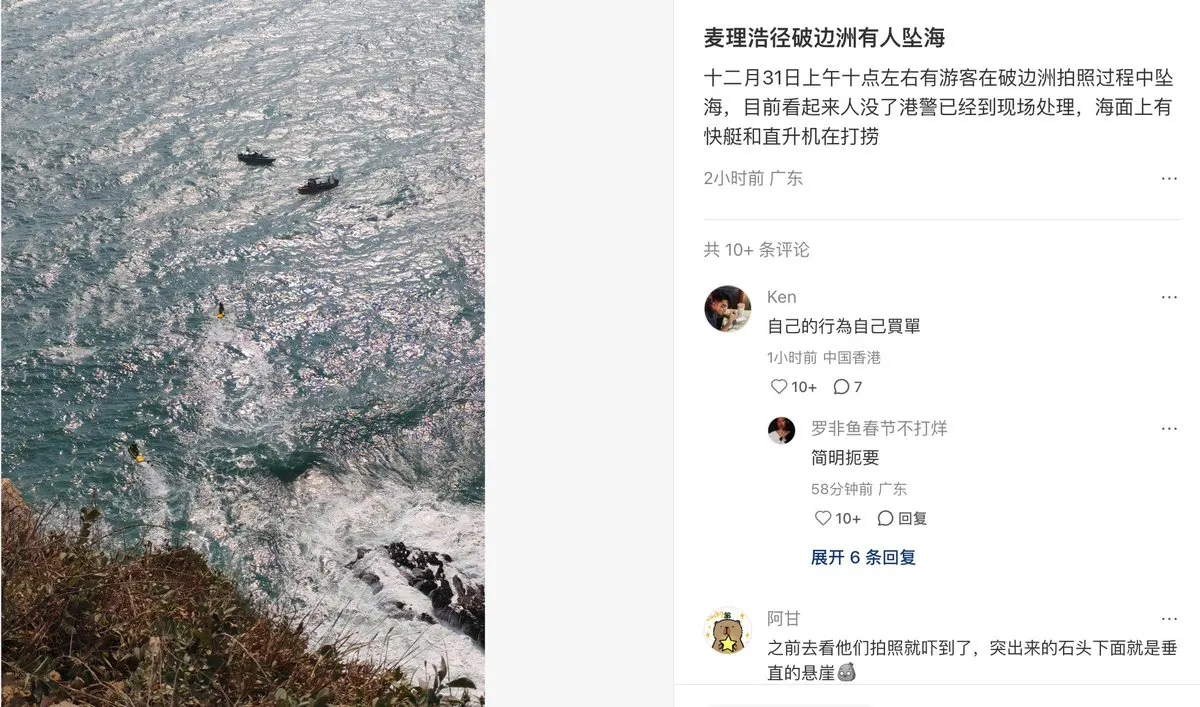Viewport: 1200px width, 707px height.
Task: Click the 共 10+ 条评论 comments header
Action: (x=756, y=250)
